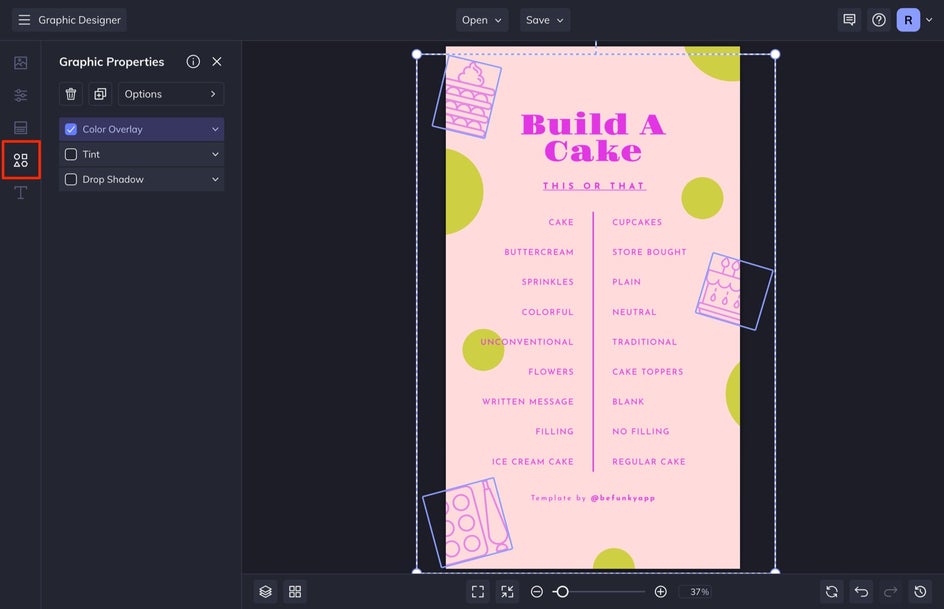Open the Save dropdown menu
This screenshot has width=944, height=609.
[545, 20]
